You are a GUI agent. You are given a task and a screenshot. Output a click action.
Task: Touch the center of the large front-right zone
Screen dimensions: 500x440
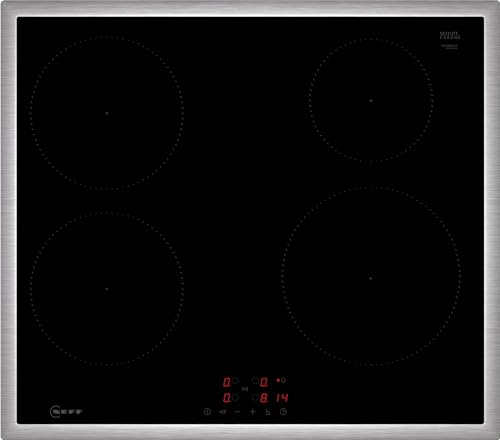point(371,277)
